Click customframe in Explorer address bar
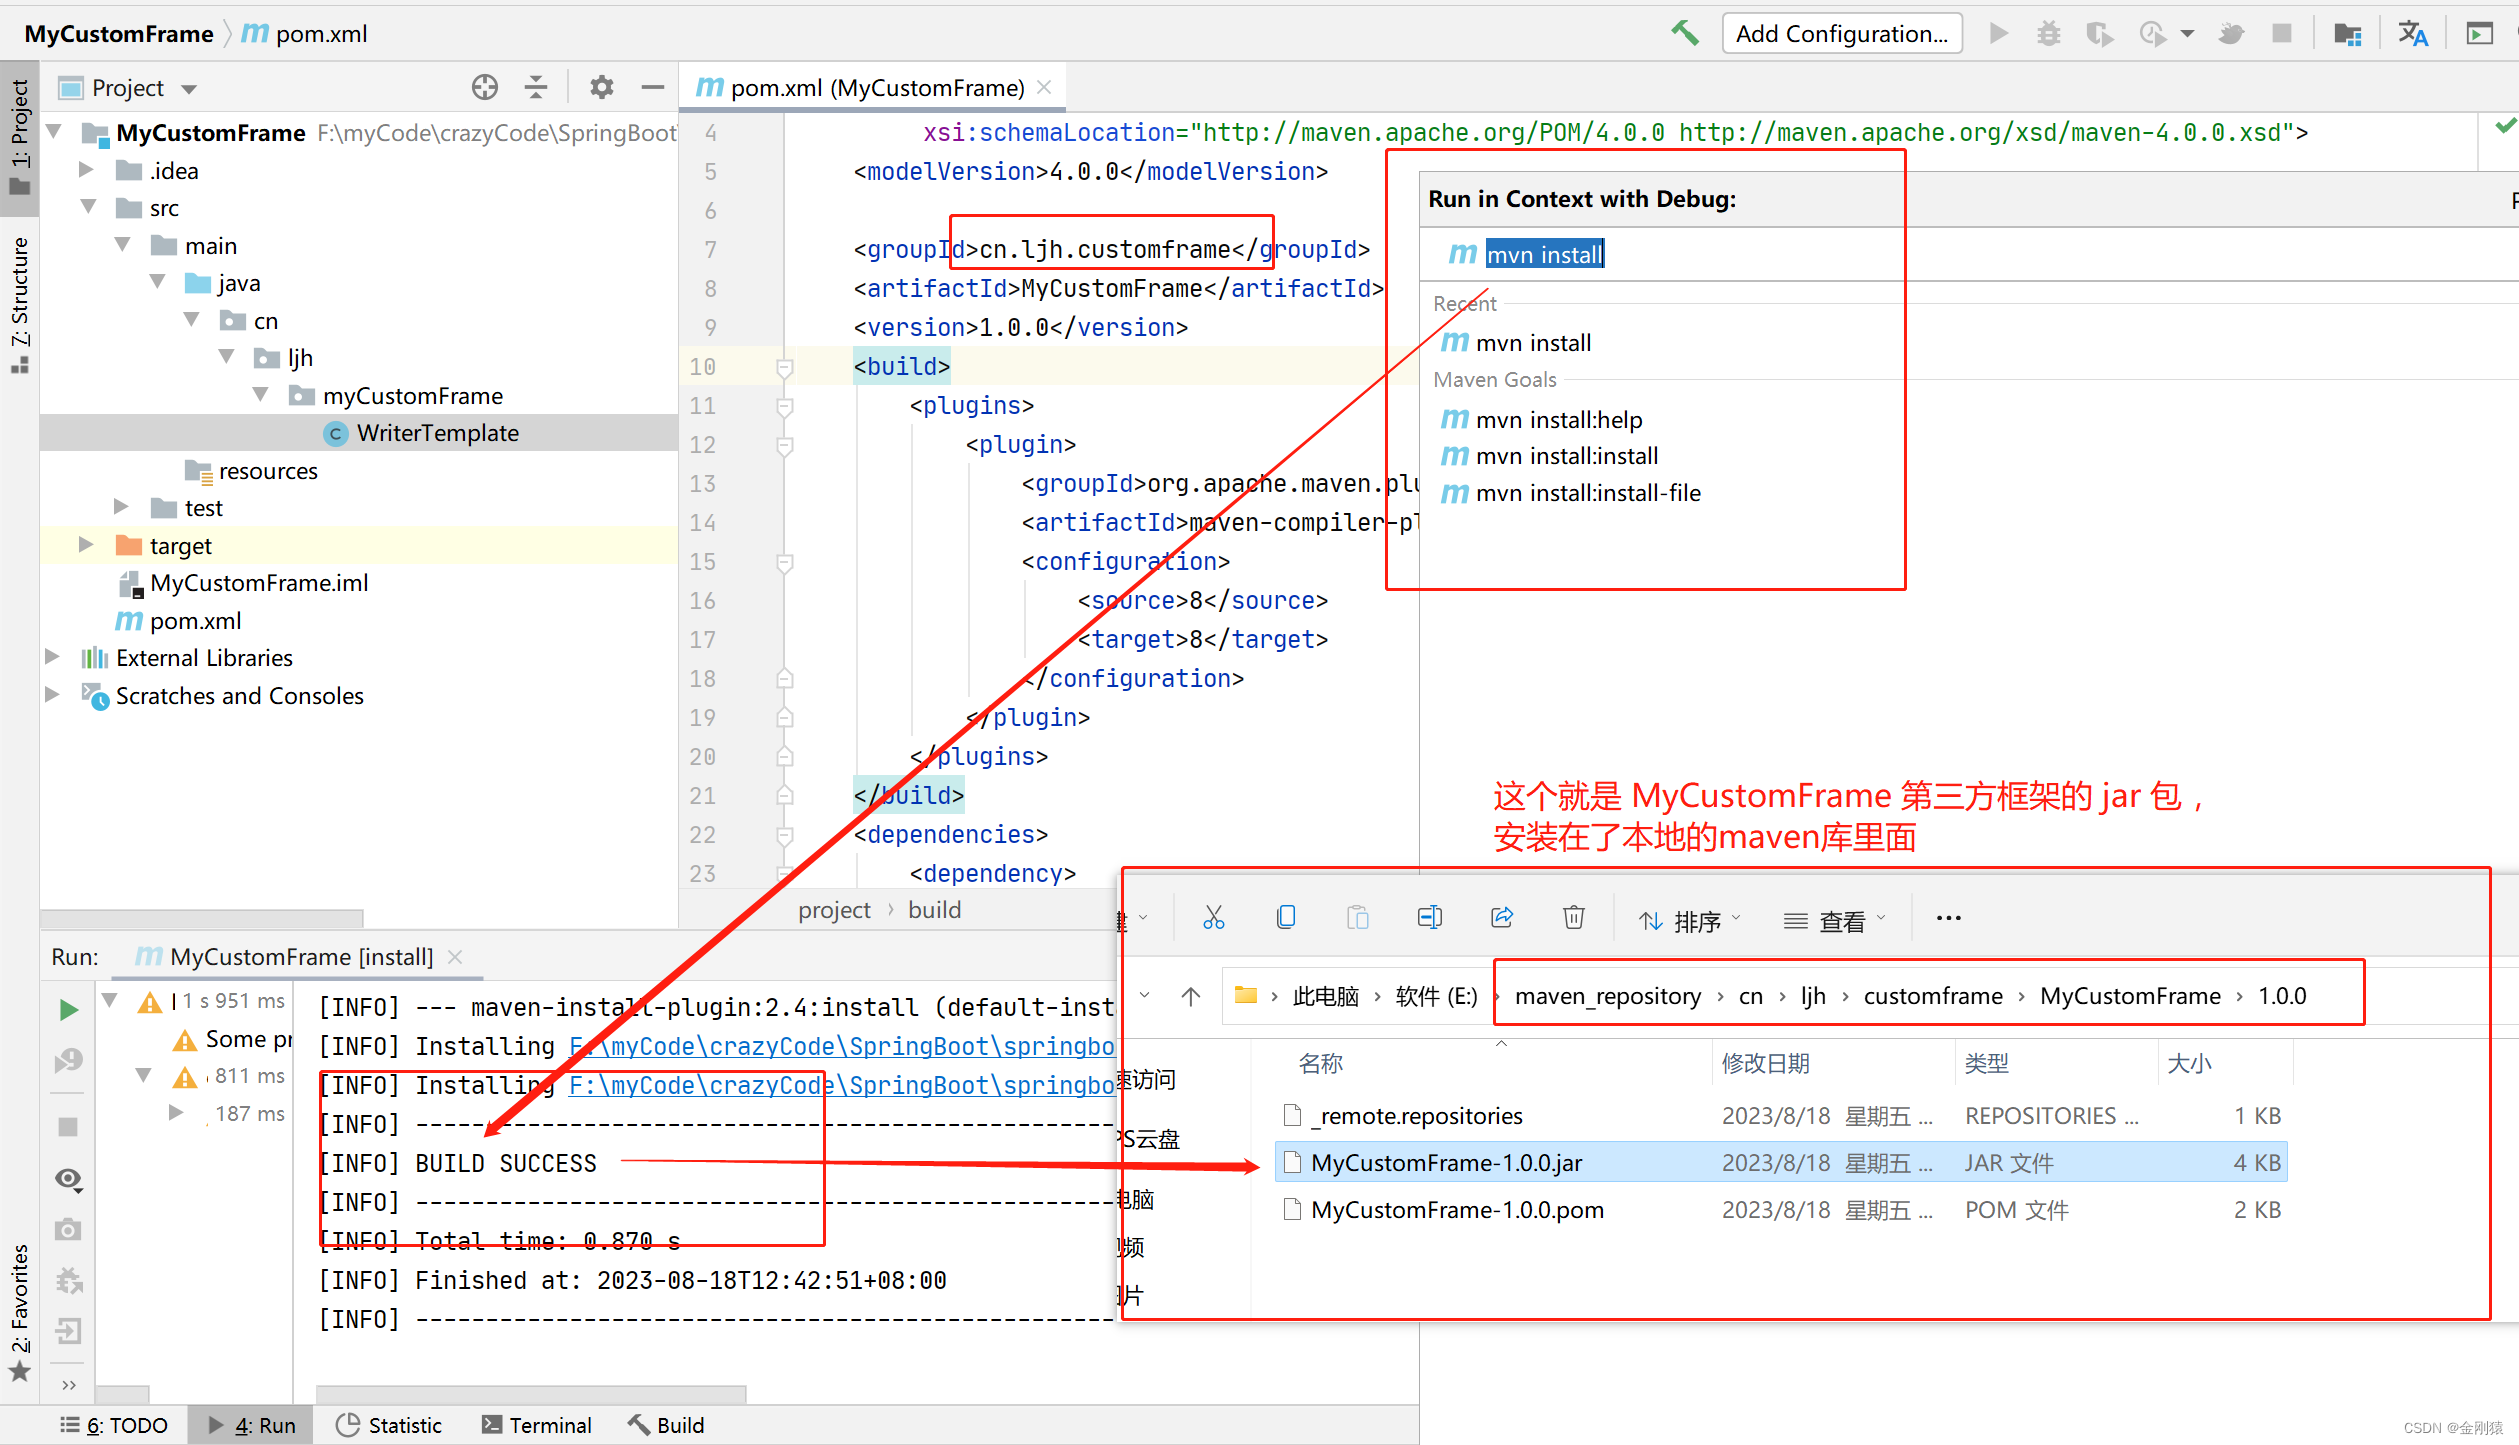Viewport: 2519px width, 1445px height. pyautogui.click(x=1932, y=996)
